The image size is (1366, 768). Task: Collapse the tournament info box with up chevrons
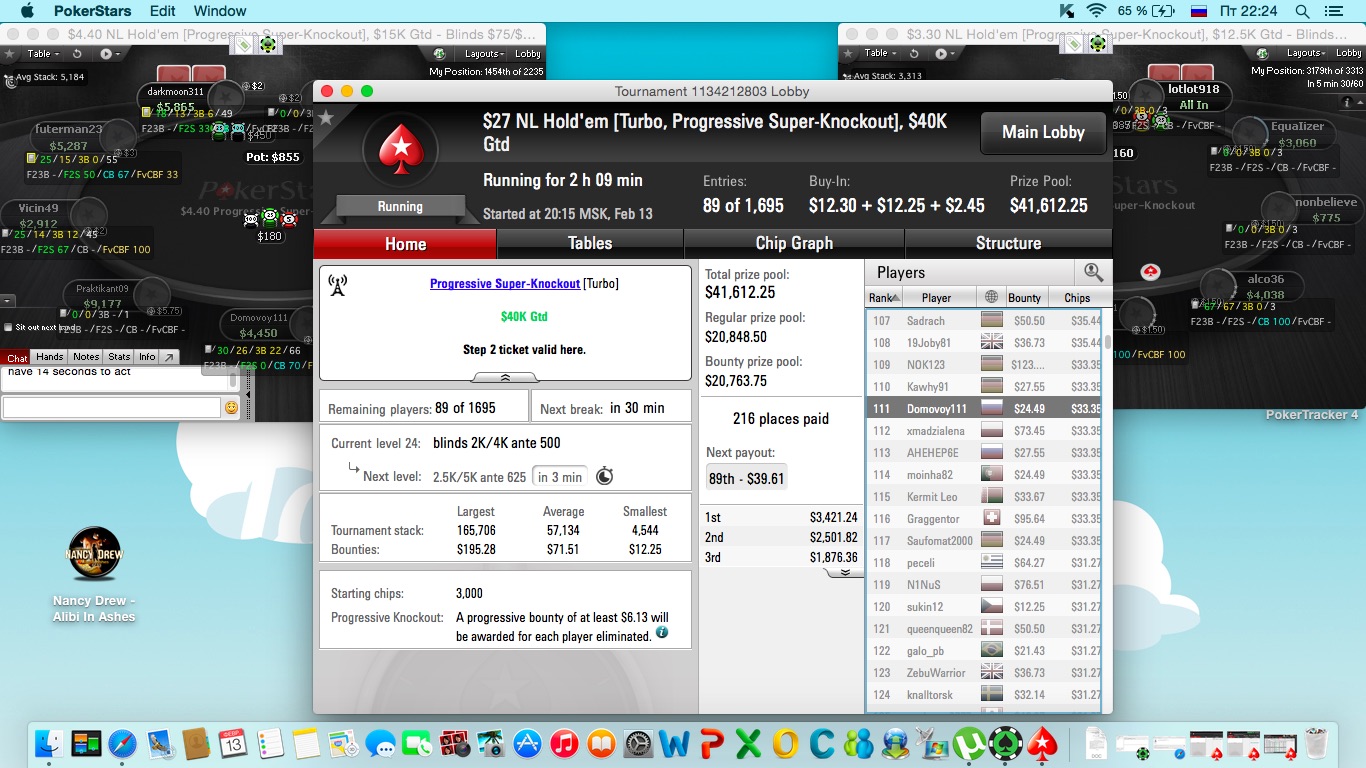click(x=505, y=377)
